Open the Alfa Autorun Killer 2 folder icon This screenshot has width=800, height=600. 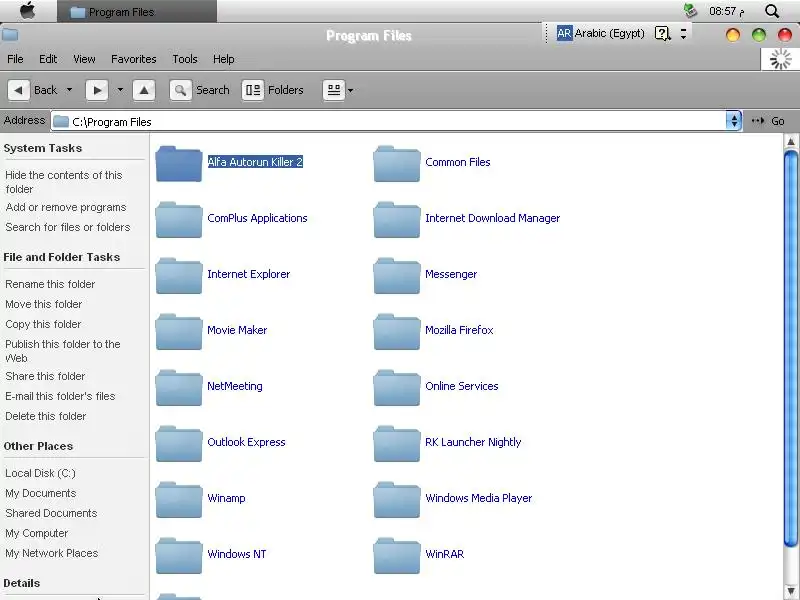pos(179,164)
